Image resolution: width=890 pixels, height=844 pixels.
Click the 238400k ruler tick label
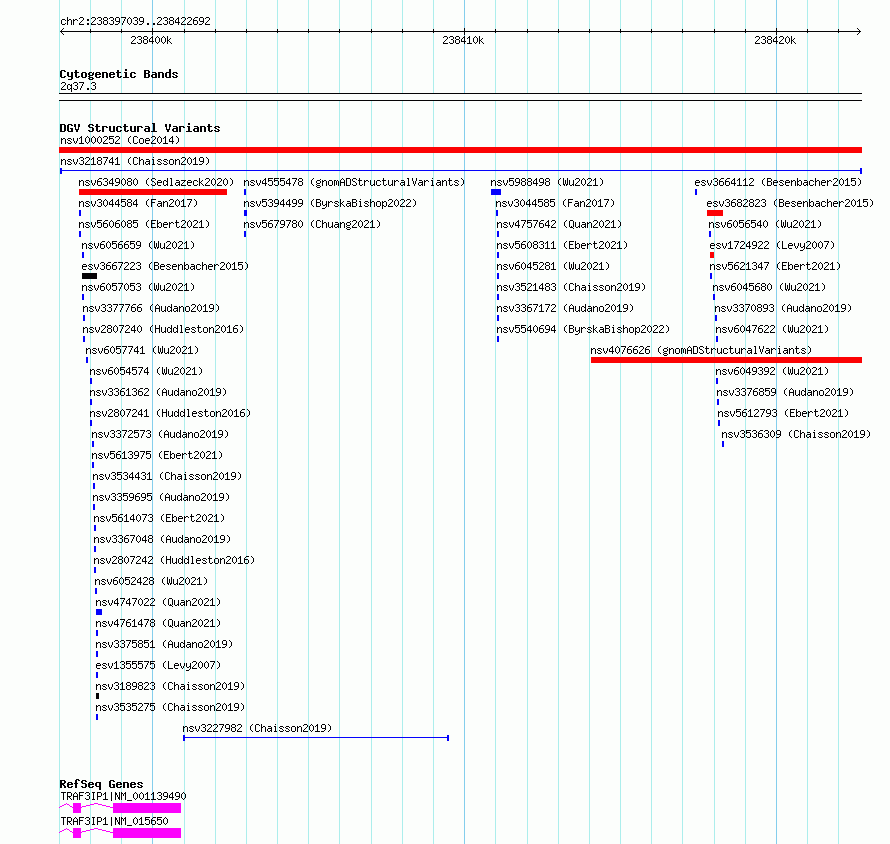click(151, 40)
